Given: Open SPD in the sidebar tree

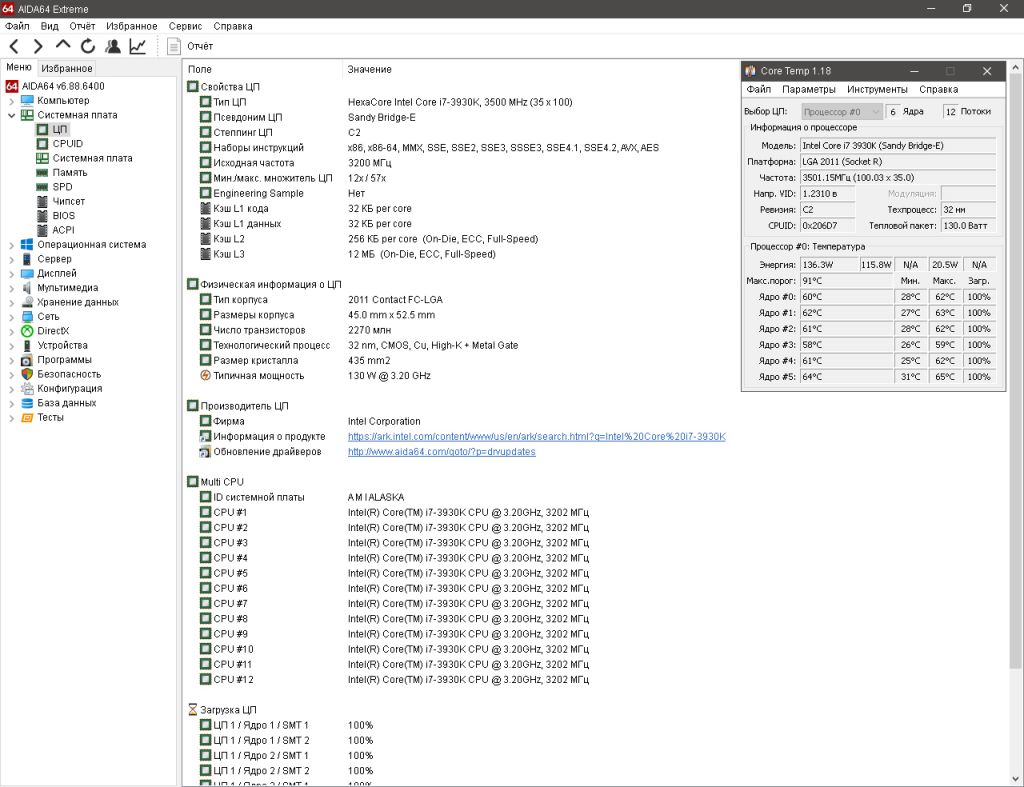Looking at the screenshot, I should pyautogui.click(x=63, y=187).
